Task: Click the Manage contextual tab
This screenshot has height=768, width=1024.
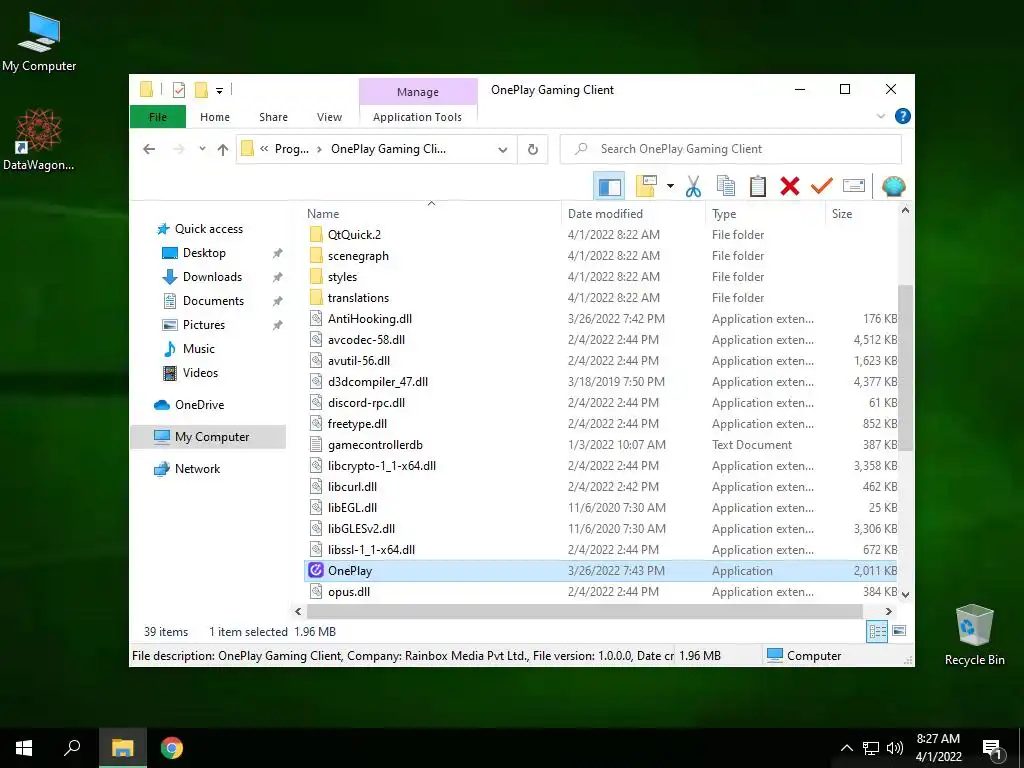Action: tap(418, 92)
